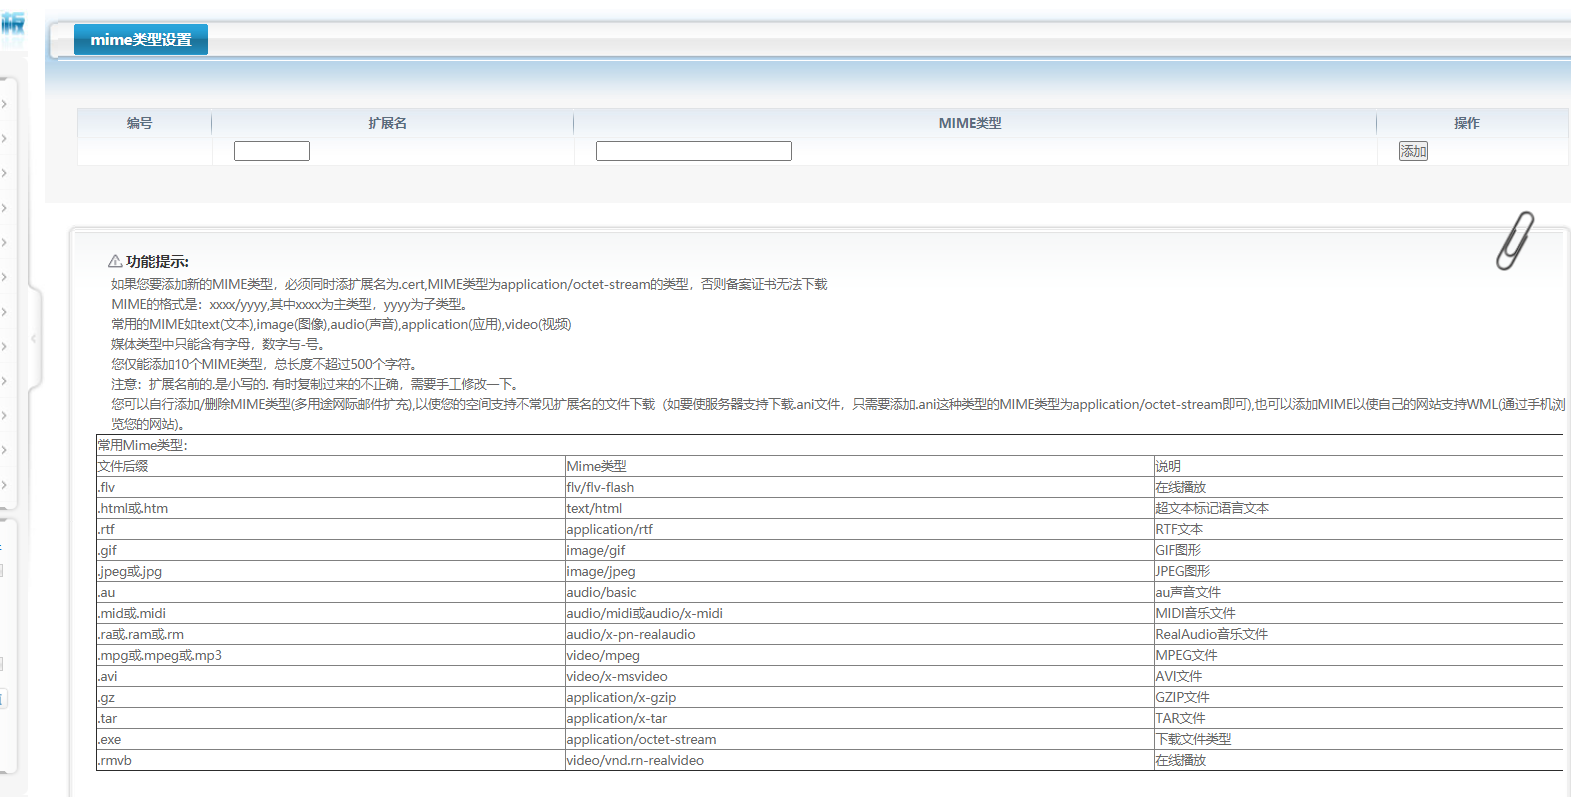The width and height of the screenshot is (1571, 797).
Task: Click the RealAudio音乐文件 description cell
Action: (1211, 634)
